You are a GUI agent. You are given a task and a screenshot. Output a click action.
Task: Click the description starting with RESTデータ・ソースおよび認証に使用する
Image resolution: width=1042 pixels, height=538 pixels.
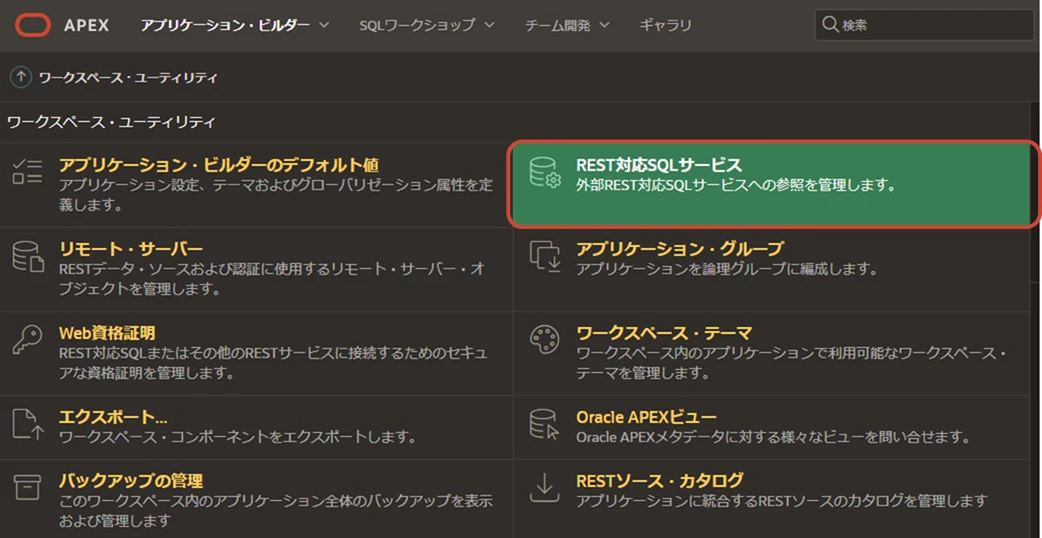coord(272,278)
